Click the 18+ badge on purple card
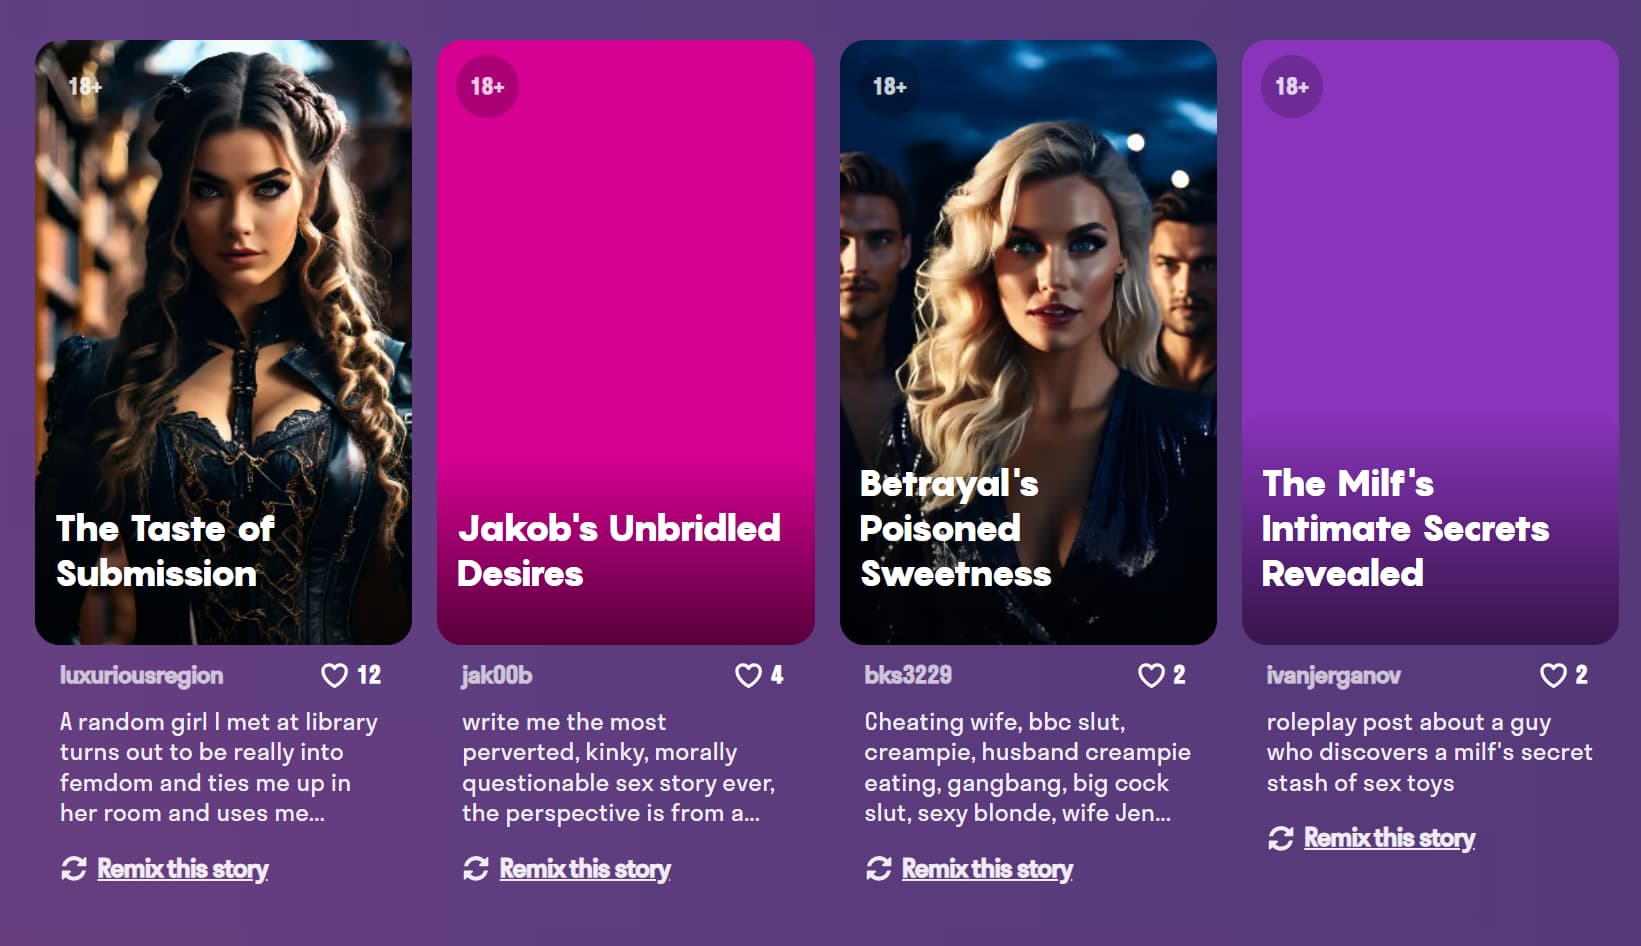Image resolution: width=1641 pixels, height=946 pixels. click(x=1292, y=87)
